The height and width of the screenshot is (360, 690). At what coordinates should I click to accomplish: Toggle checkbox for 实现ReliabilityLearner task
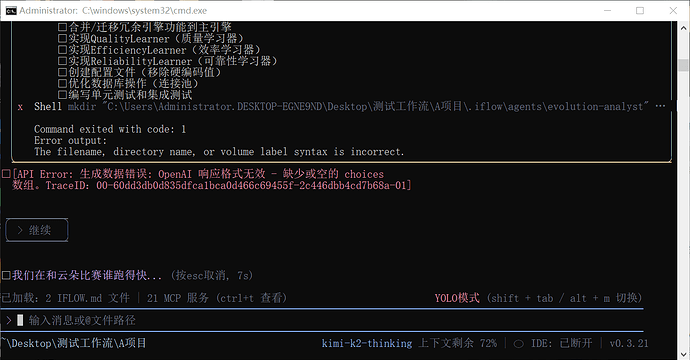pyautogui.click(x=62, y=61)
